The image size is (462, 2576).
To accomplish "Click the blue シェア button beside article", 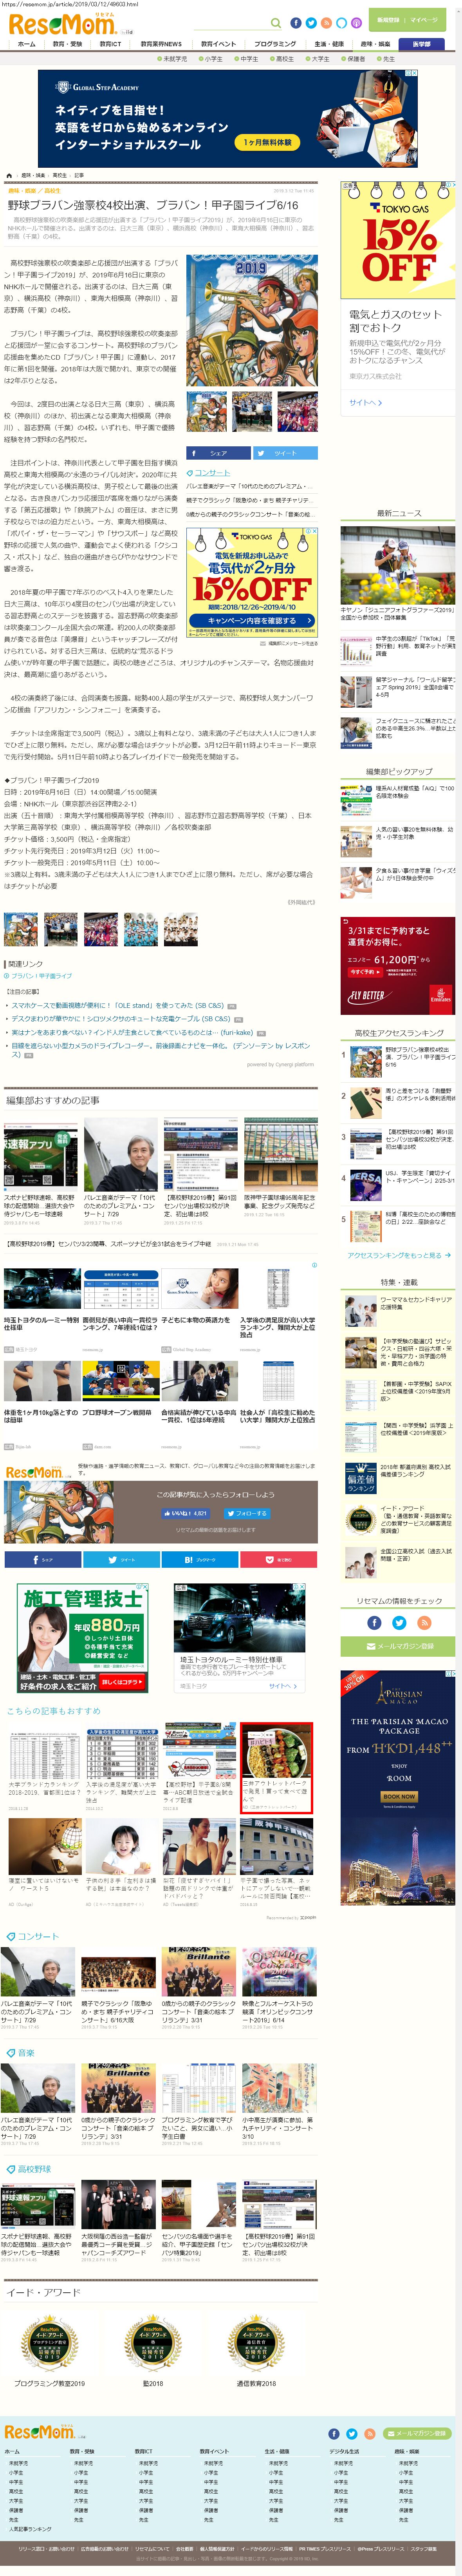I will point(218,452).
